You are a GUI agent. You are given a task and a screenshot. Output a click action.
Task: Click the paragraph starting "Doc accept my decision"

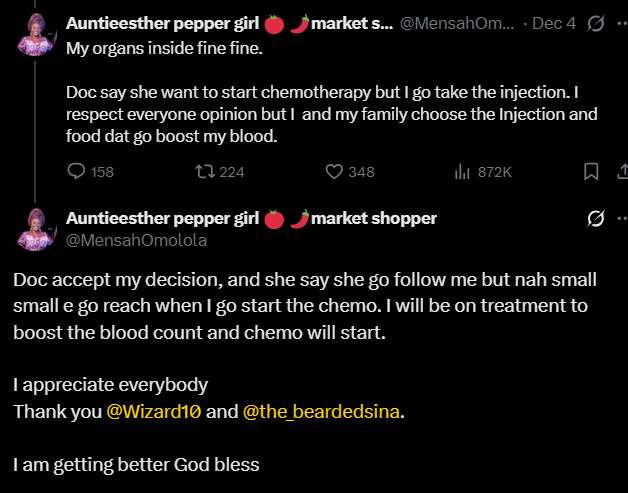(300, 304)
